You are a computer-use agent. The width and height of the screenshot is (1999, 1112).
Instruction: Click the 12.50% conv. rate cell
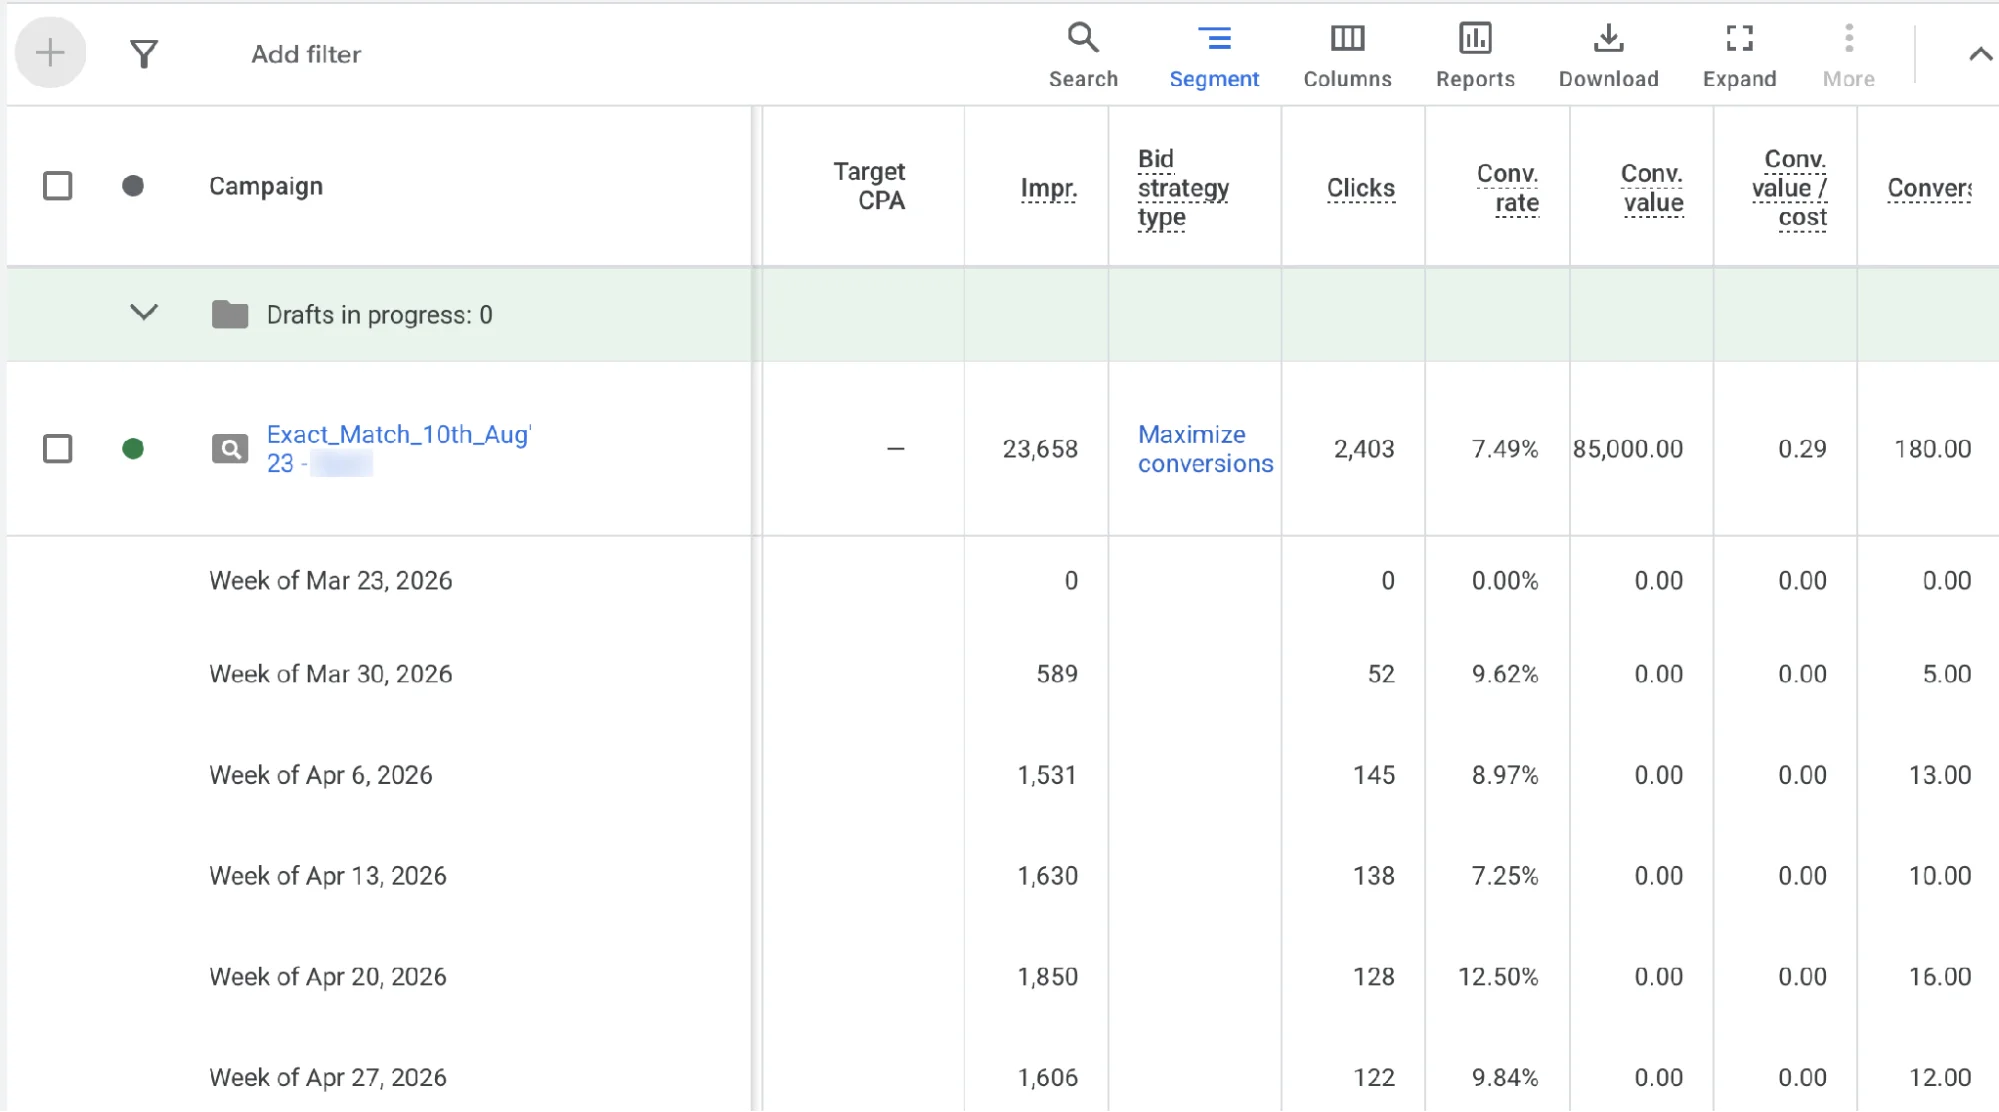(1498, 977)
